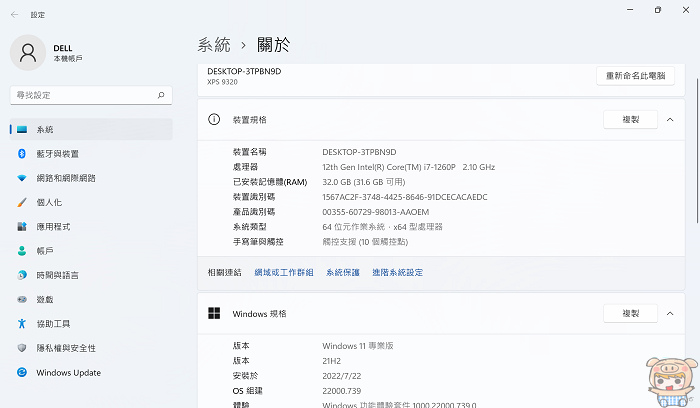Click the info circle icon beside 裝置規格
The image size is (700, 408).
click(214, 120)
